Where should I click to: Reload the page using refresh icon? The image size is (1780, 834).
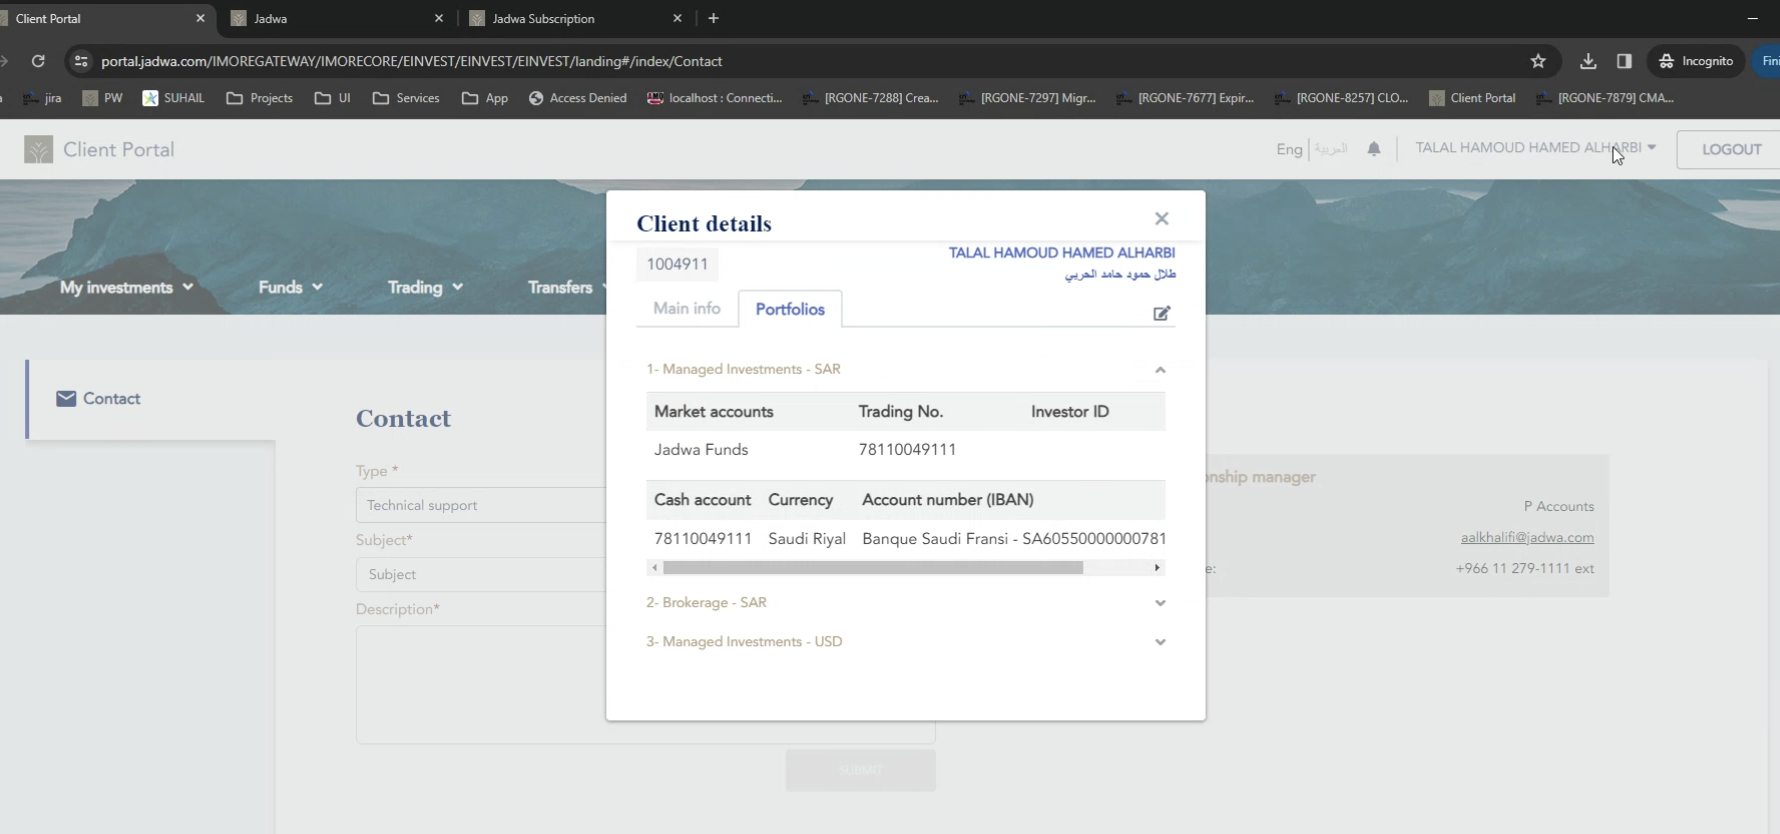38,61
